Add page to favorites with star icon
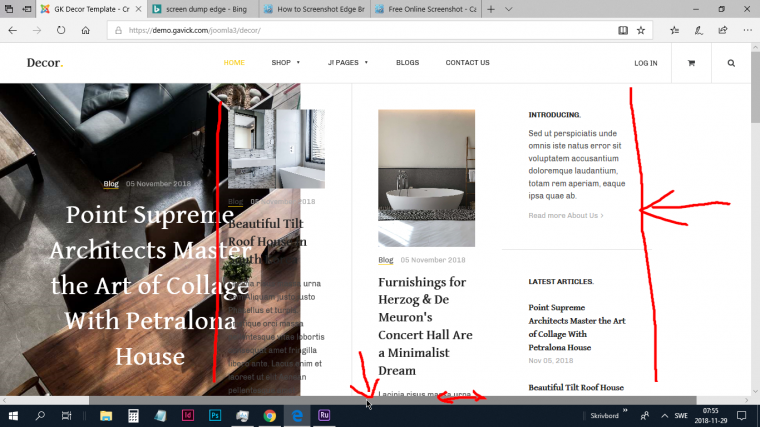760x427 pixels. click(641, 30)
